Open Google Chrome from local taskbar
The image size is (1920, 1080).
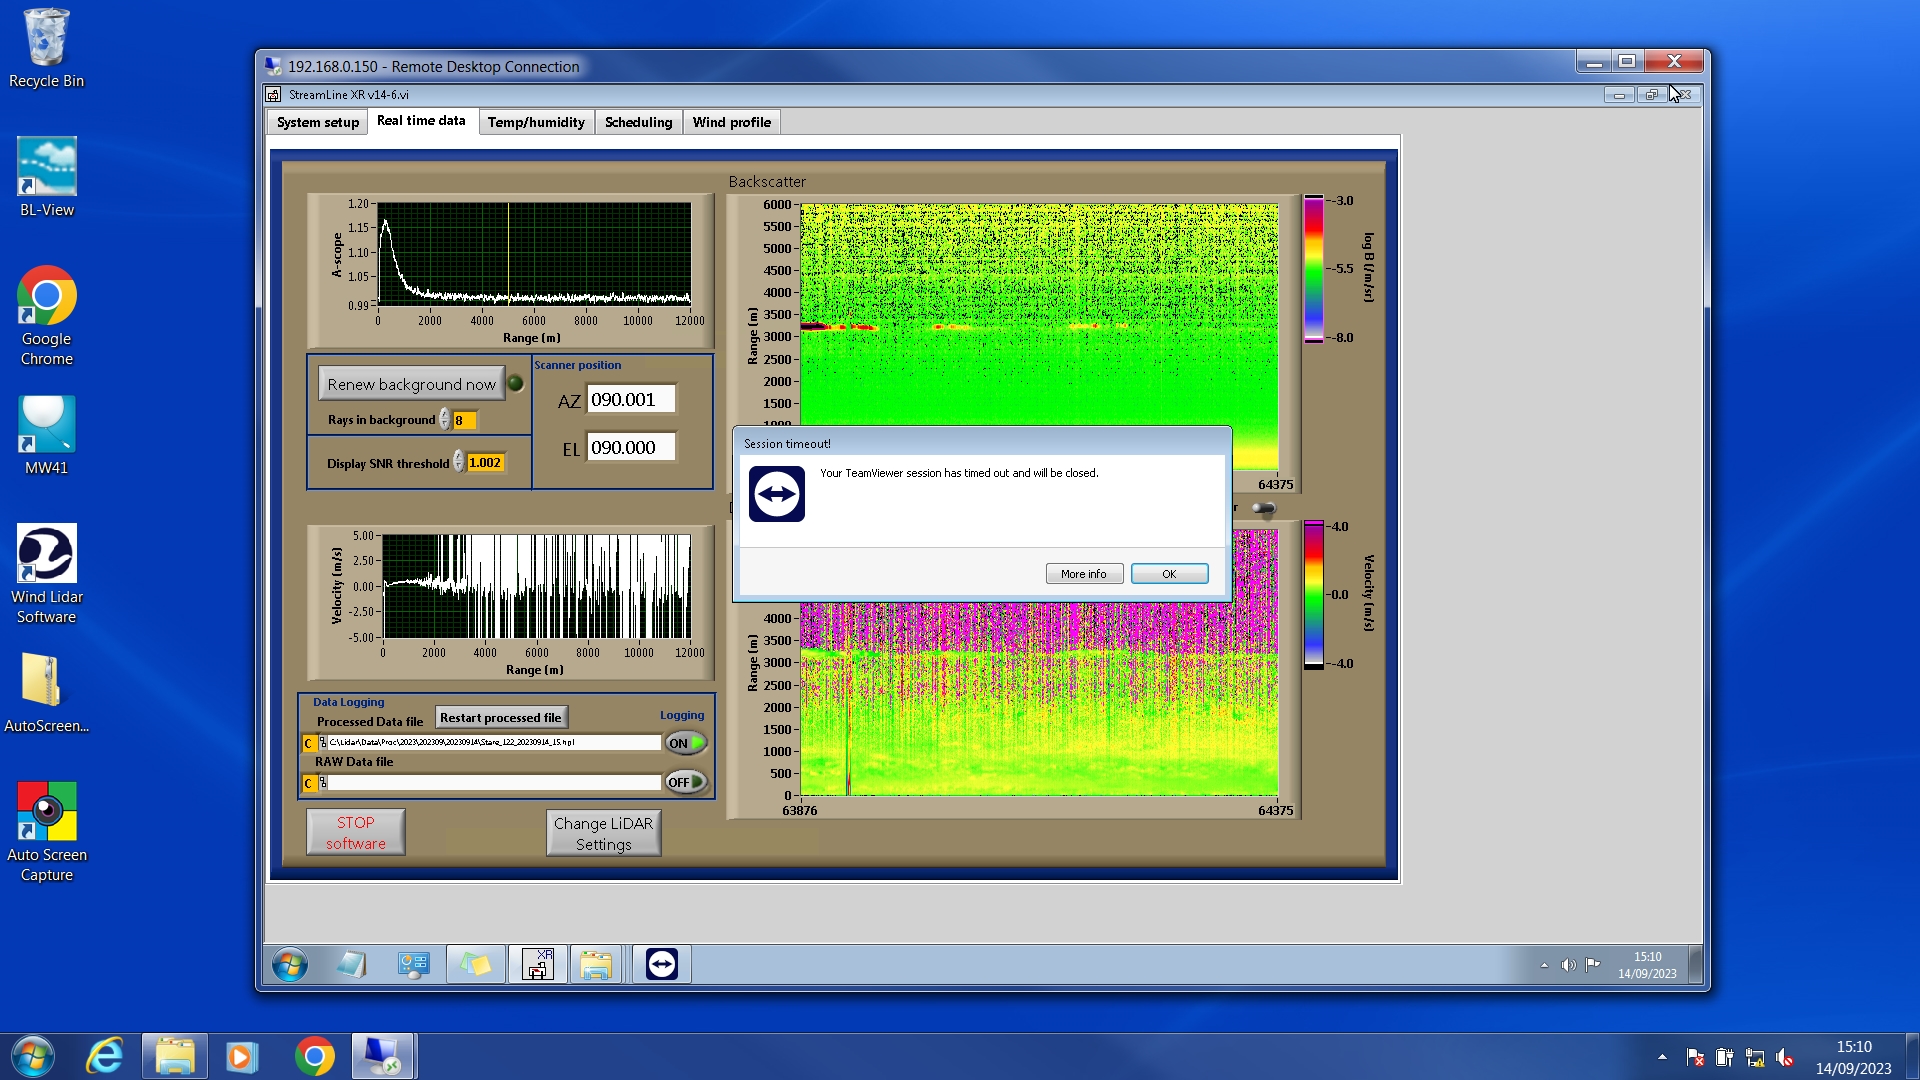pos(314,1056)
